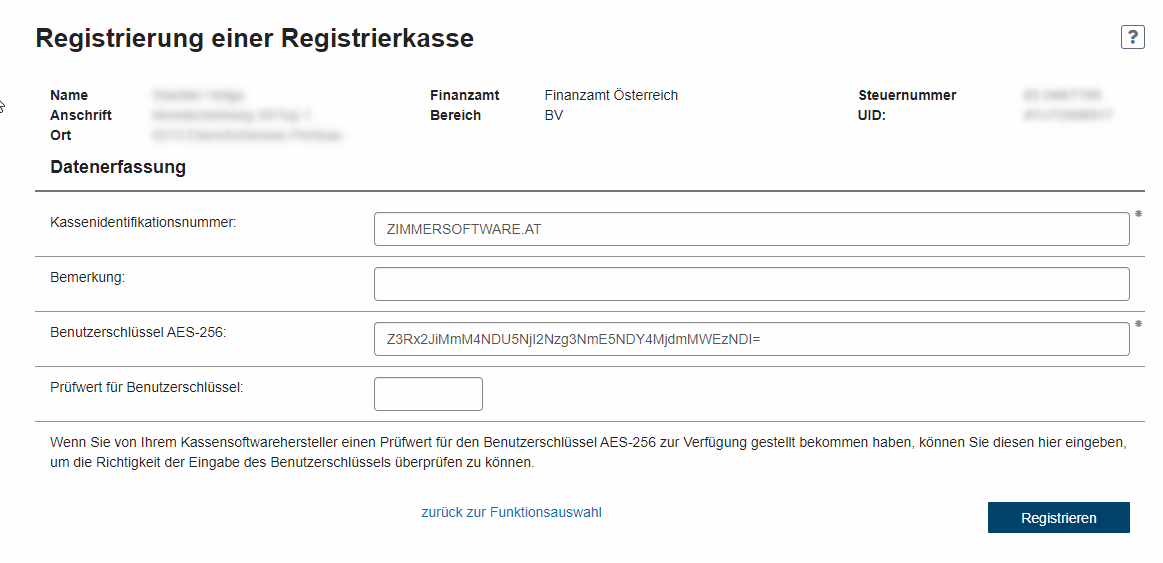This screenshot has height=563, width=1163.
Task: Click the BV value beside Bereich
Action: pyautogui.click(x=555, y=115)
